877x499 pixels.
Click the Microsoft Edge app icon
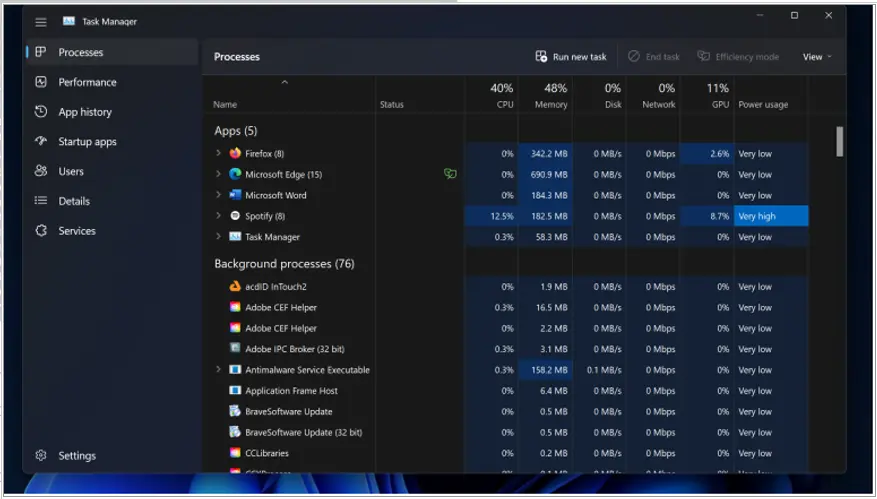tap(235, 174)
